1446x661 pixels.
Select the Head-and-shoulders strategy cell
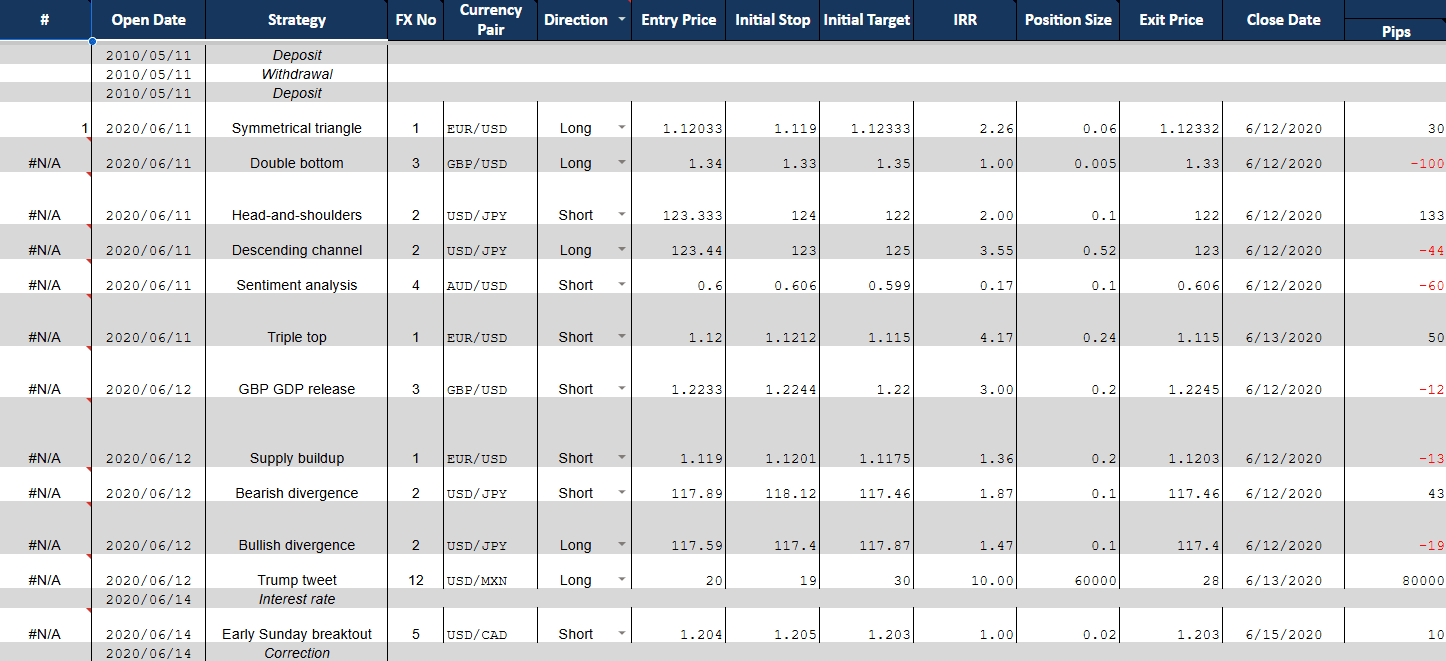[297, 198]
